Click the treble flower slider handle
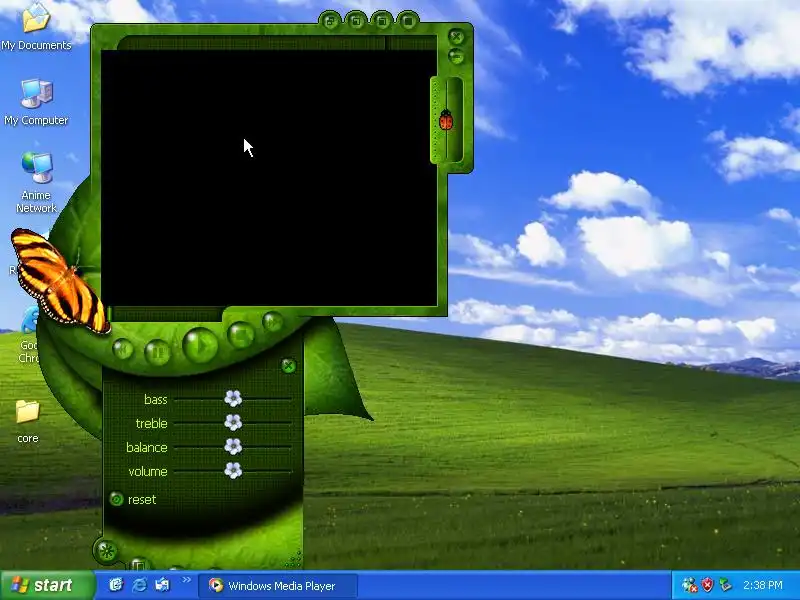The image size is (800, 600). [x=233, y=422]
